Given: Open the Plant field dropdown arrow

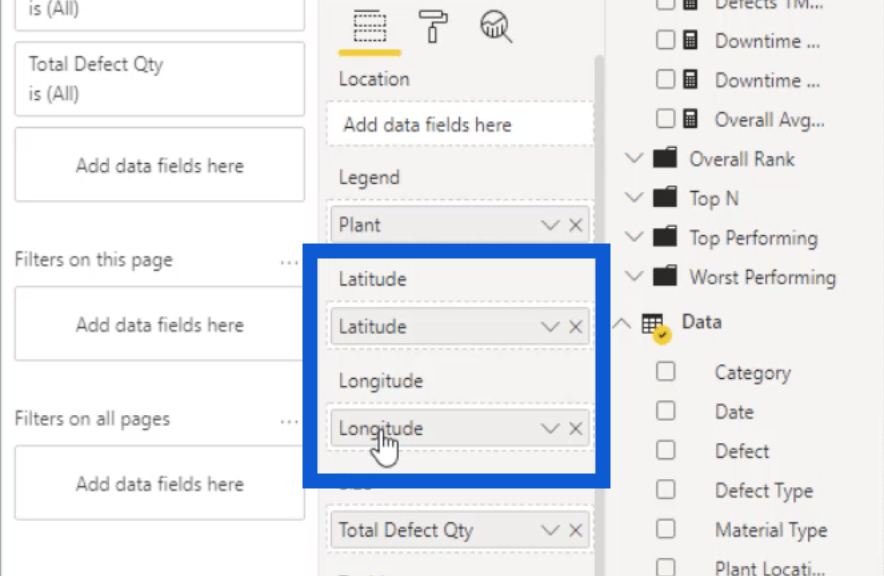Looking at the screenshot, I should click(x=550, y=225).
